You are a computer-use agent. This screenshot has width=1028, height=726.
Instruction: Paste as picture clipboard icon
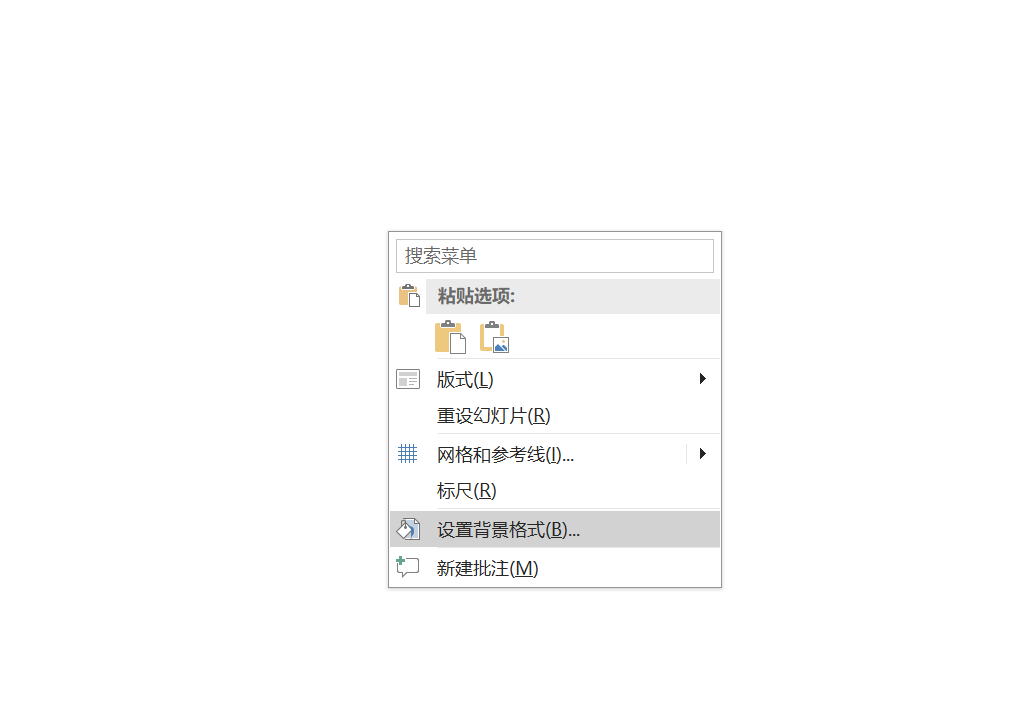[x=494, y=337]
